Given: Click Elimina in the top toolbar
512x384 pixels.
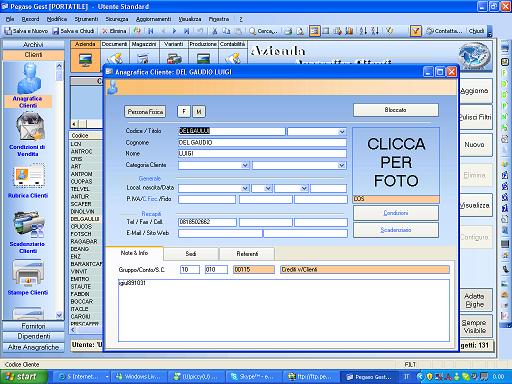Looking at the screenshot, I should [x=114, y=31].
